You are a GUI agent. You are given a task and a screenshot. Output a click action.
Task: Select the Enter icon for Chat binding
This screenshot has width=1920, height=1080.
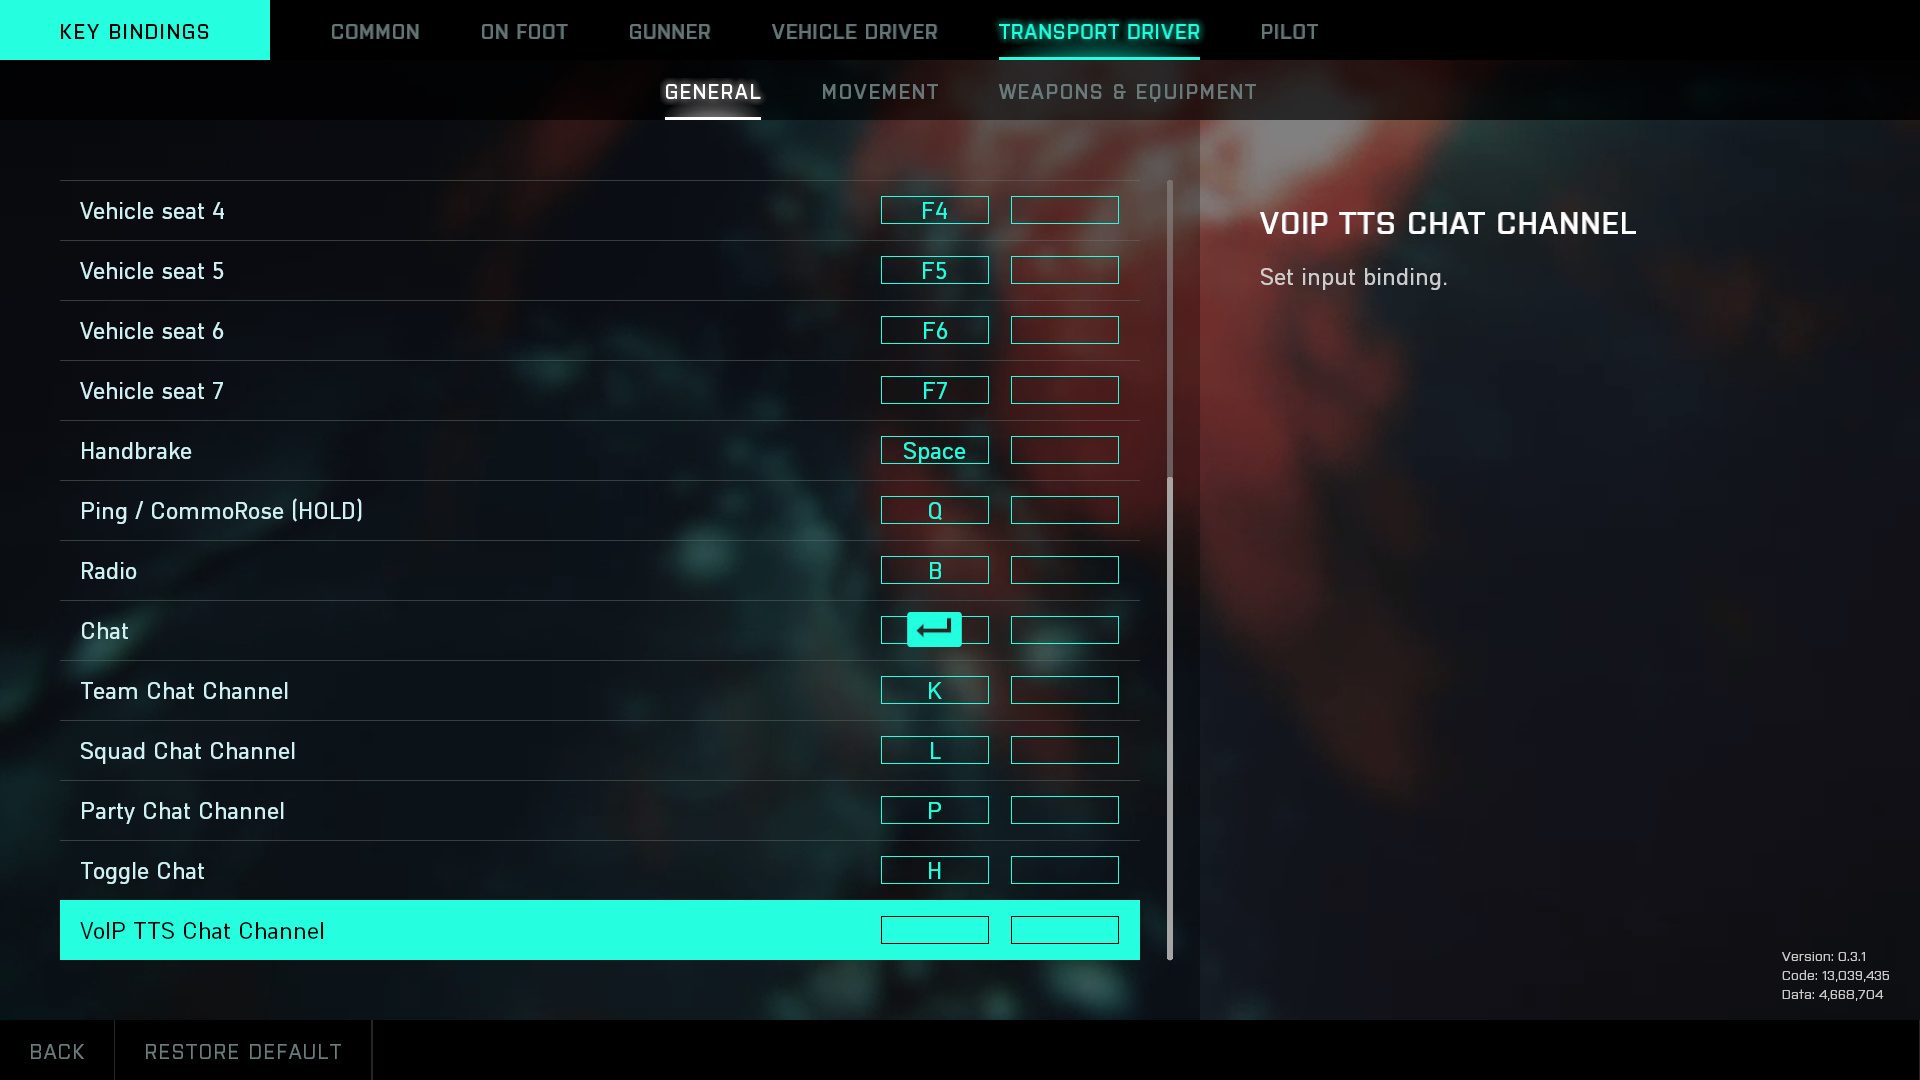click(935, 629)
